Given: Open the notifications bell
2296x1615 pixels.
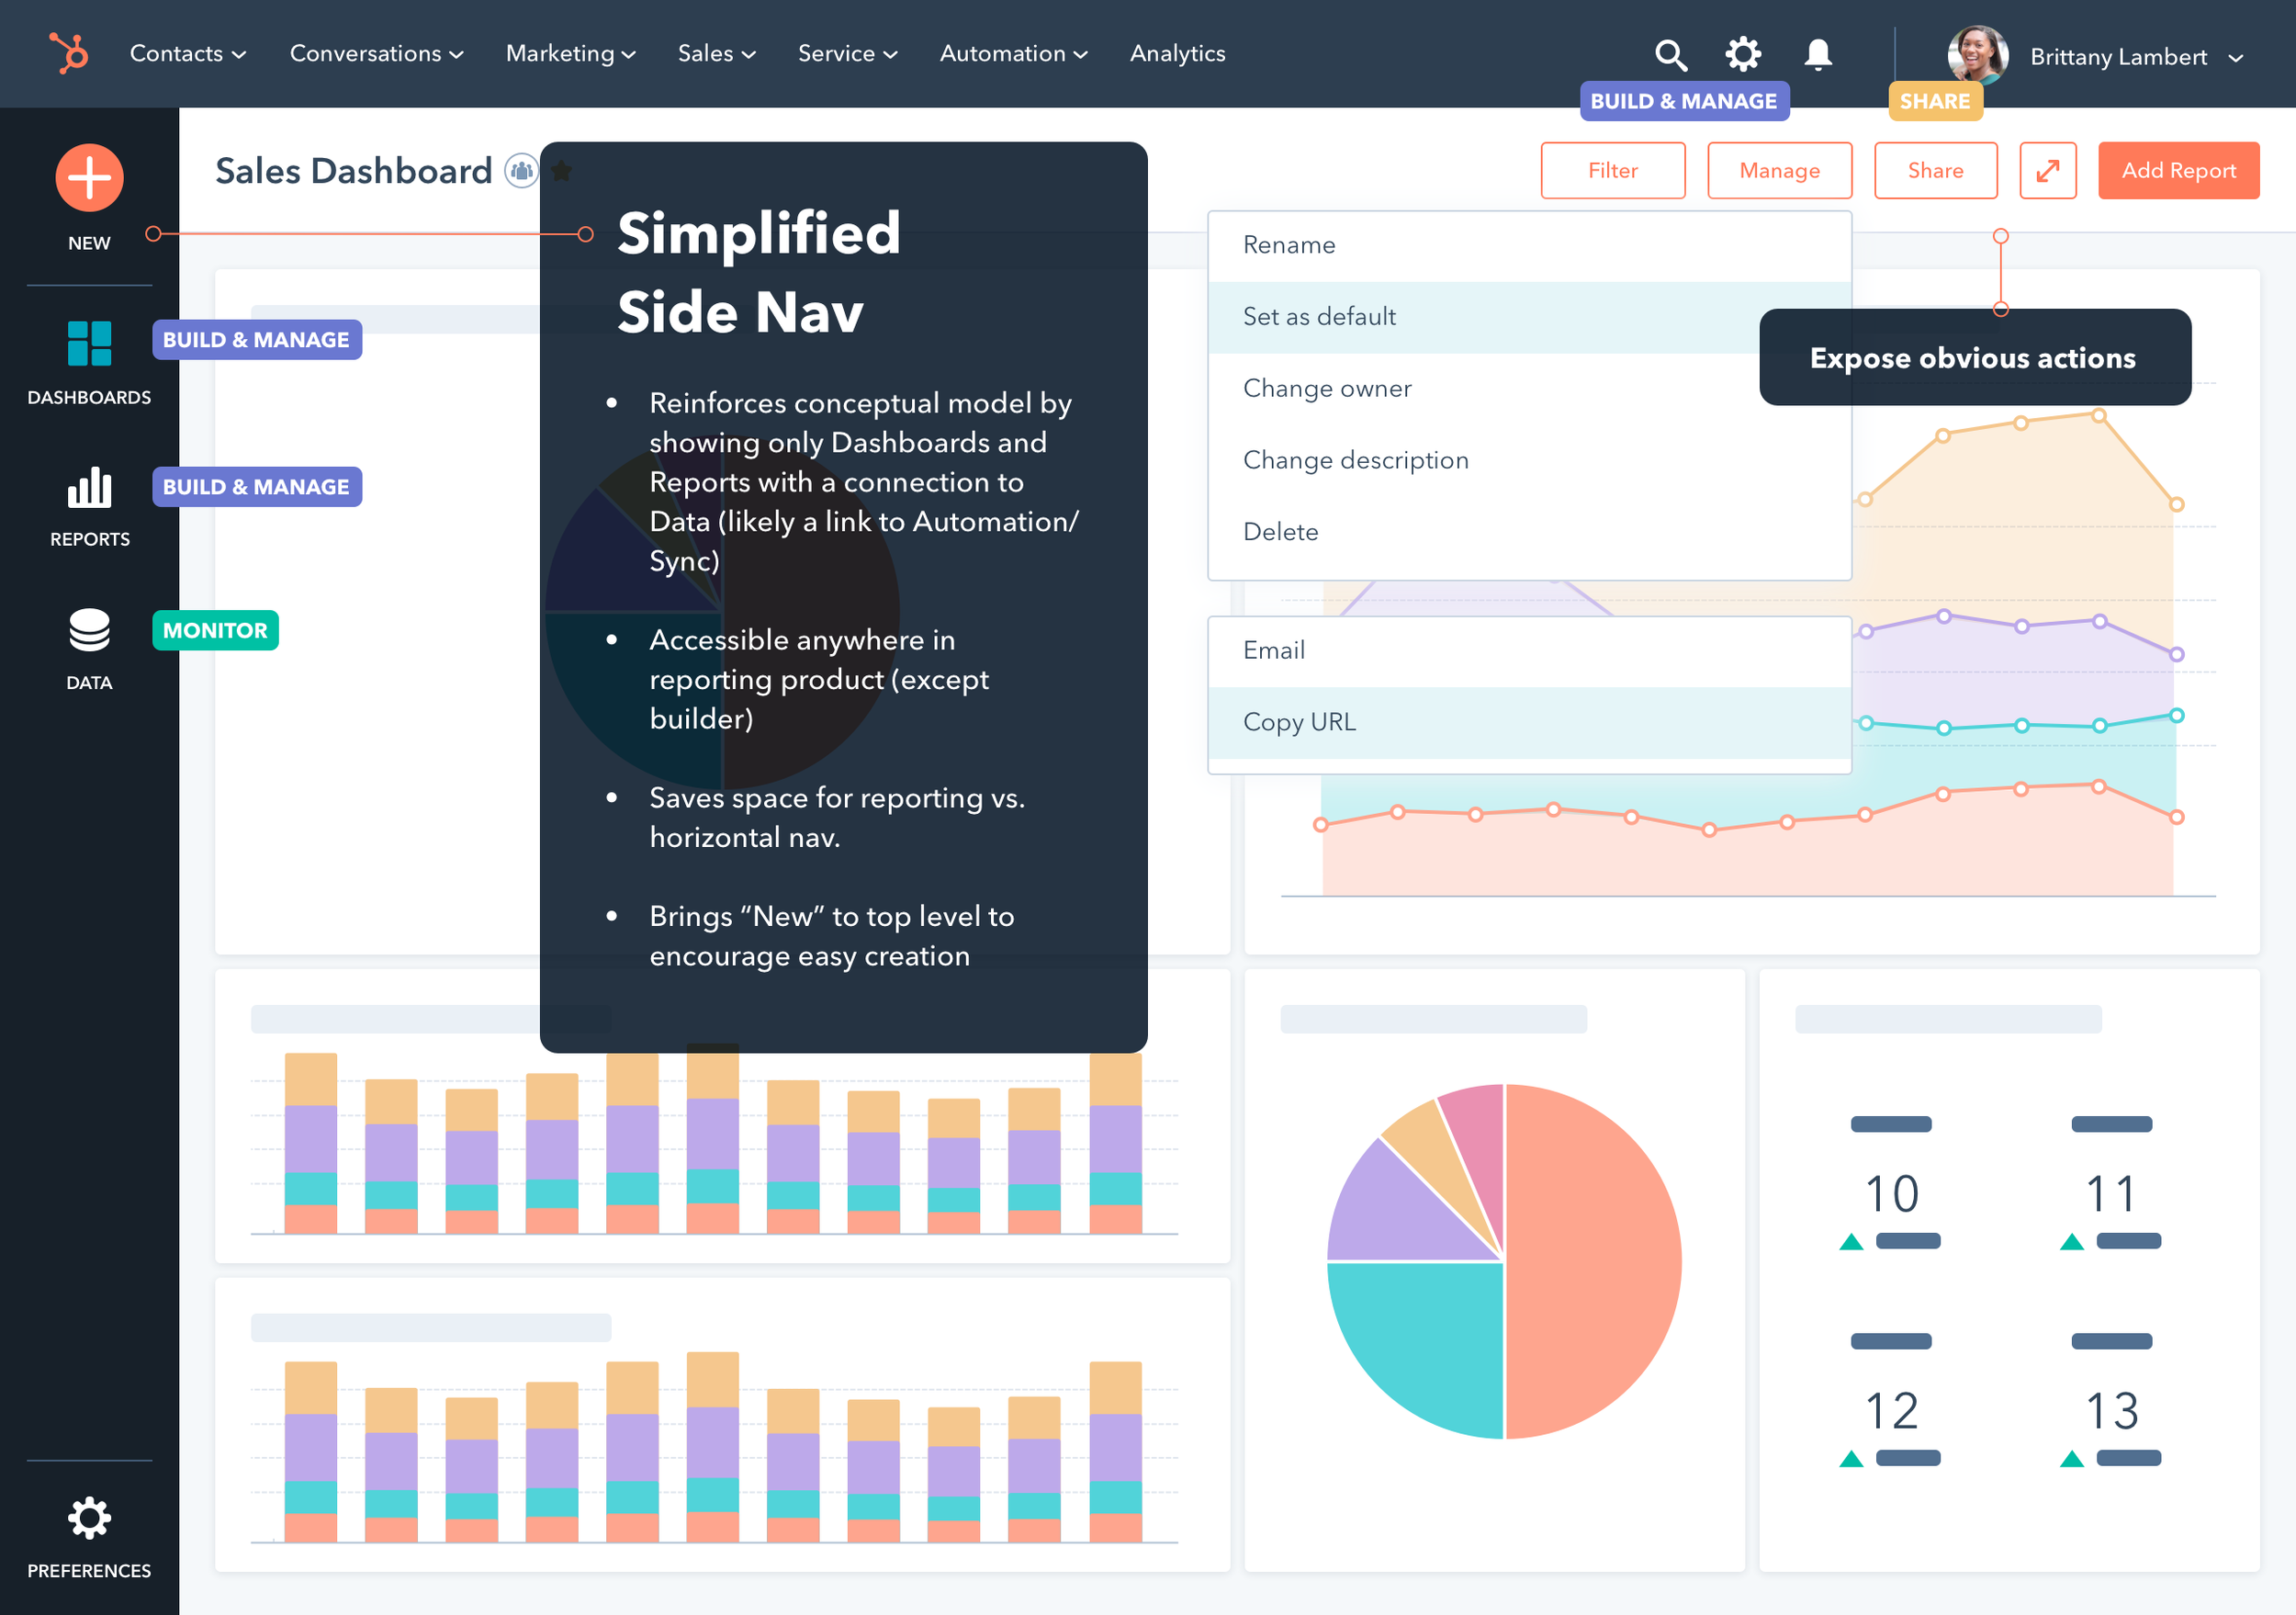Looking at the screenshot, I should (x=1818, y=54).
